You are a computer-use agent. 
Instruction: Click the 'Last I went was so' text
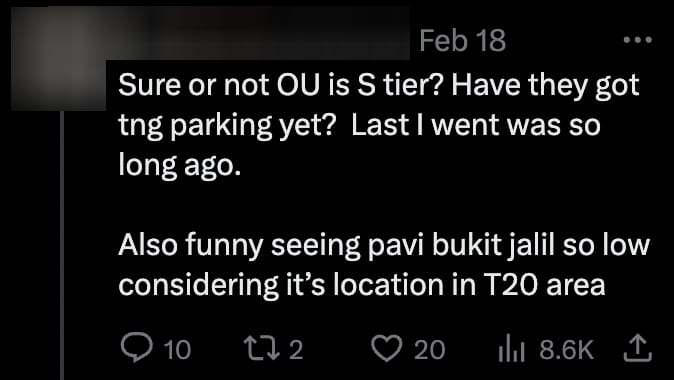476,126
